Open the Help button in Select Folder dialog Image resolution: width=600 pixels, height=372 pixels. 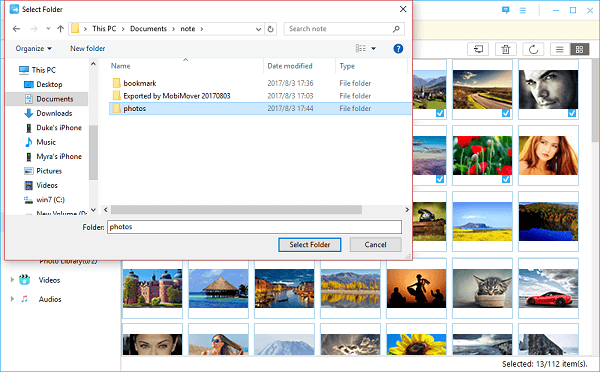coord(398,49)
